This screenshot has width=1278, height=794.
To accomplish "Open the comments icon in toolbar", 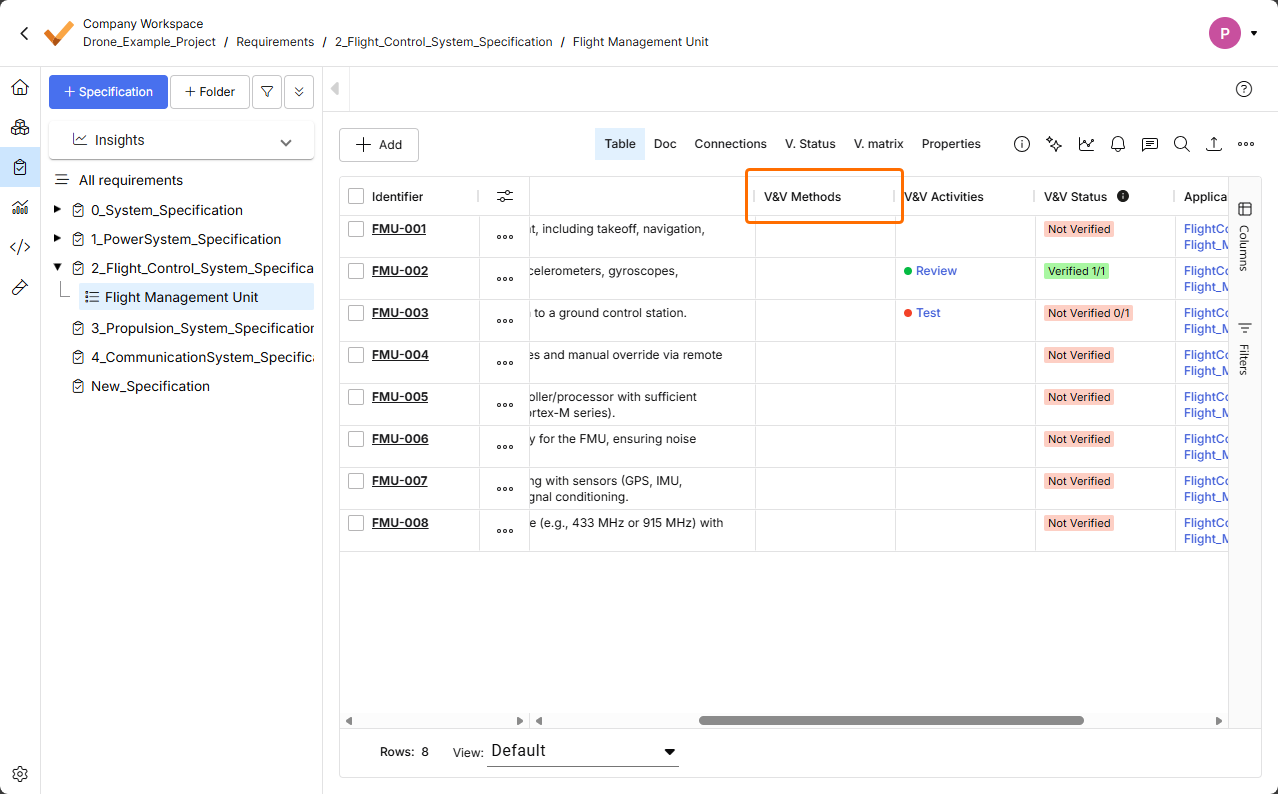I will (1150, 144).
